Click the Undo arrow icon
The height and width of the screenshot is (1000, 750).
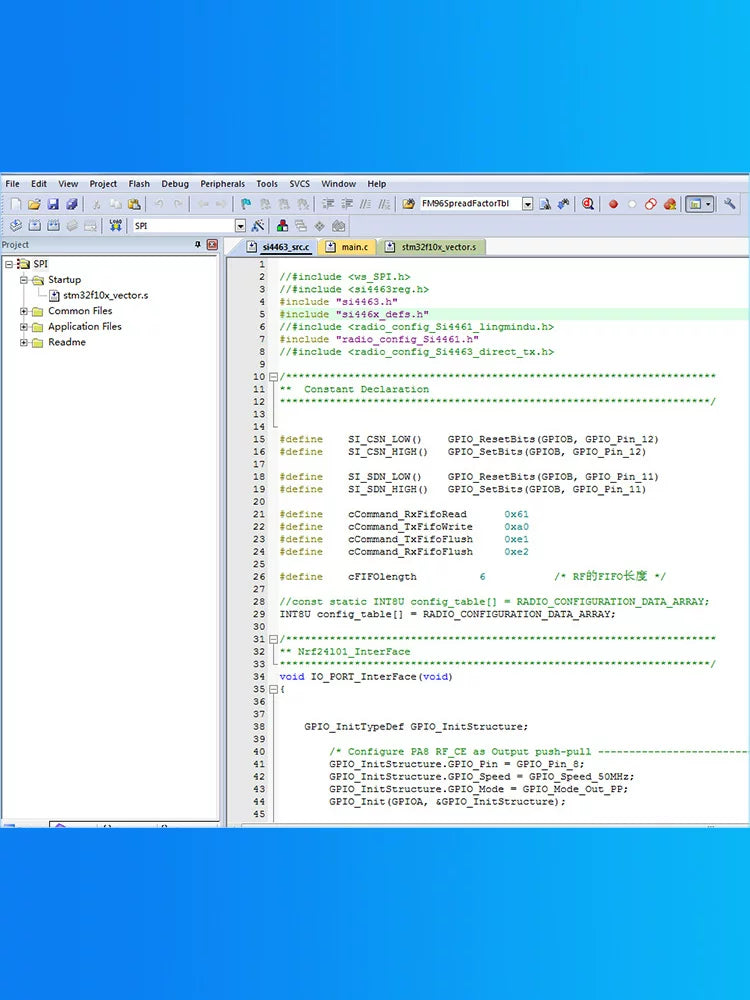158,204
